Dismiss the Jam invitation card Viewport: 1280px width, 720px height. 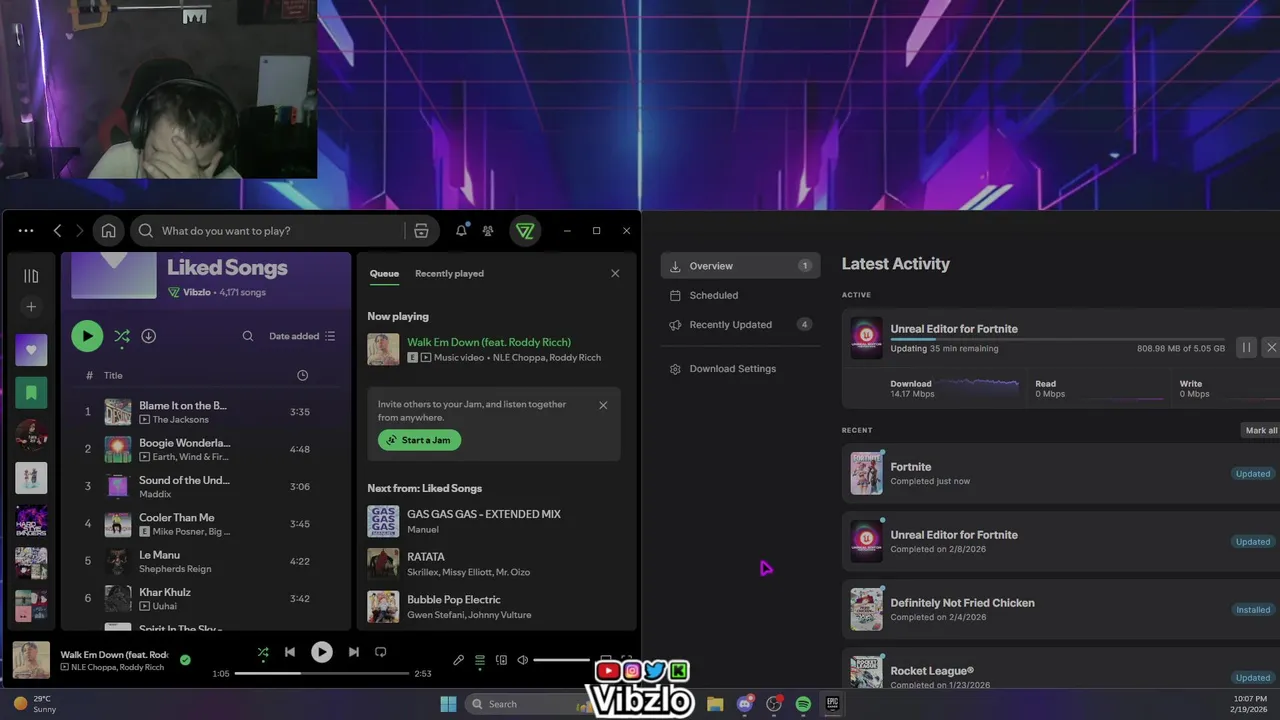tap(603, 405)
